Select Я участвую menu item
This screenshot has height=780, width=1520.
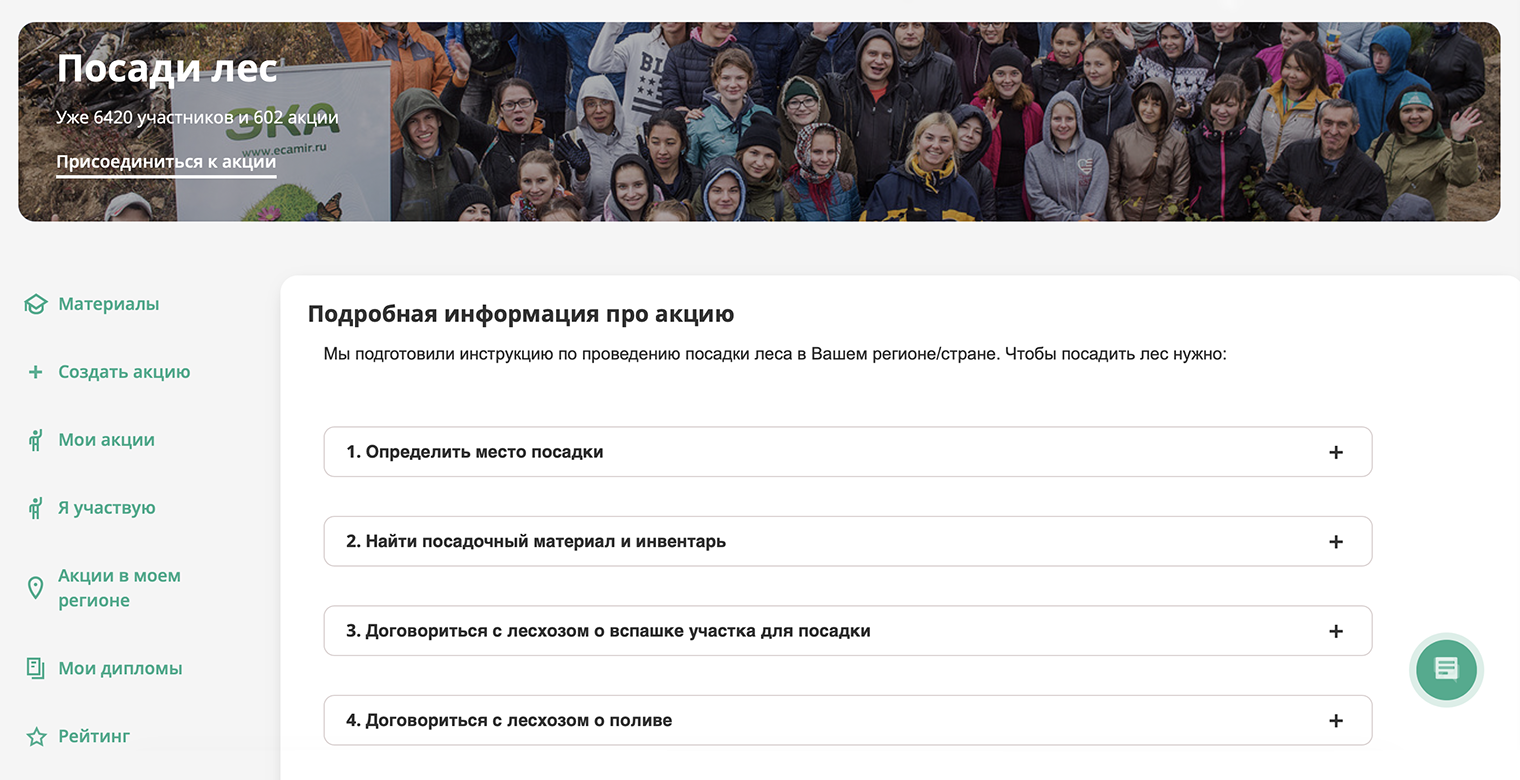pyautogui.click(x=106, y=508)
